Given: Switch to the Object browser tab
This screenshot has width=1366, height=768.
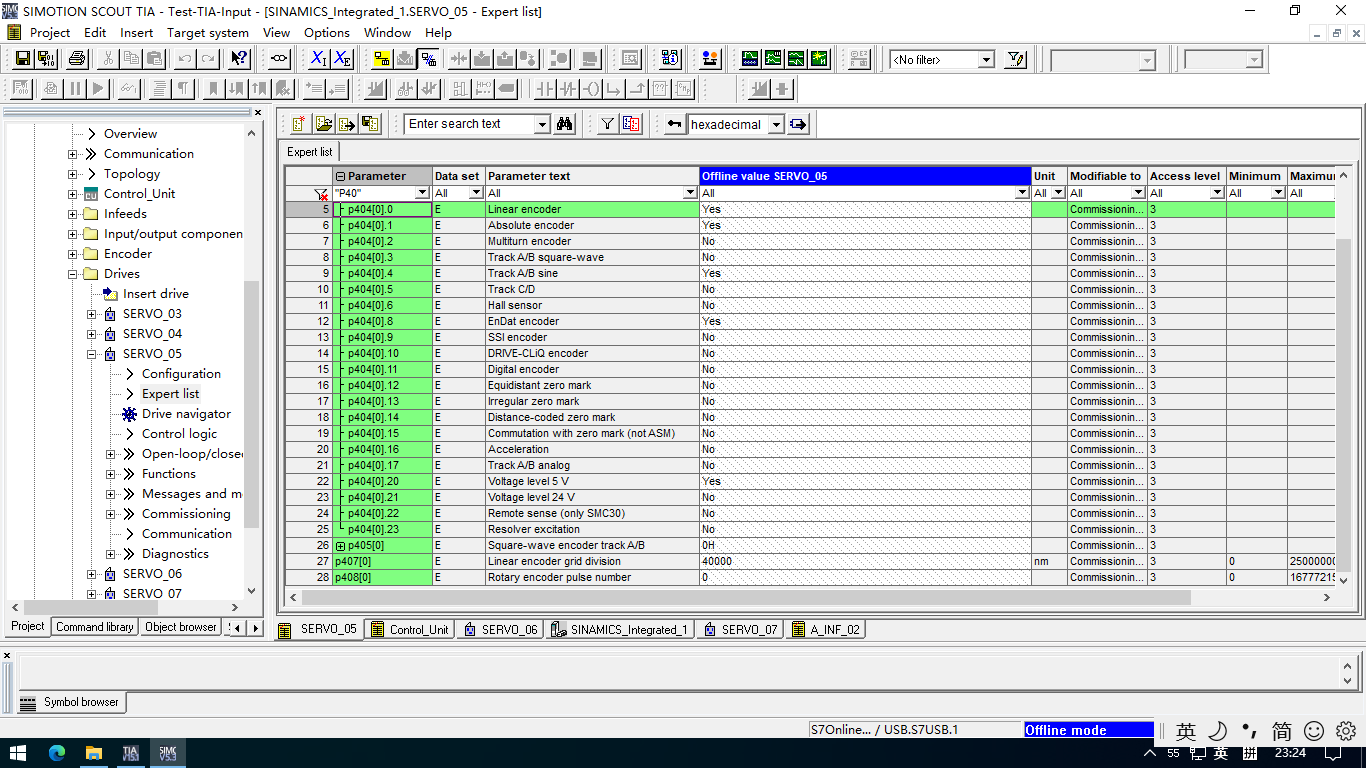Looking at the screenshot, I should 180,627.
